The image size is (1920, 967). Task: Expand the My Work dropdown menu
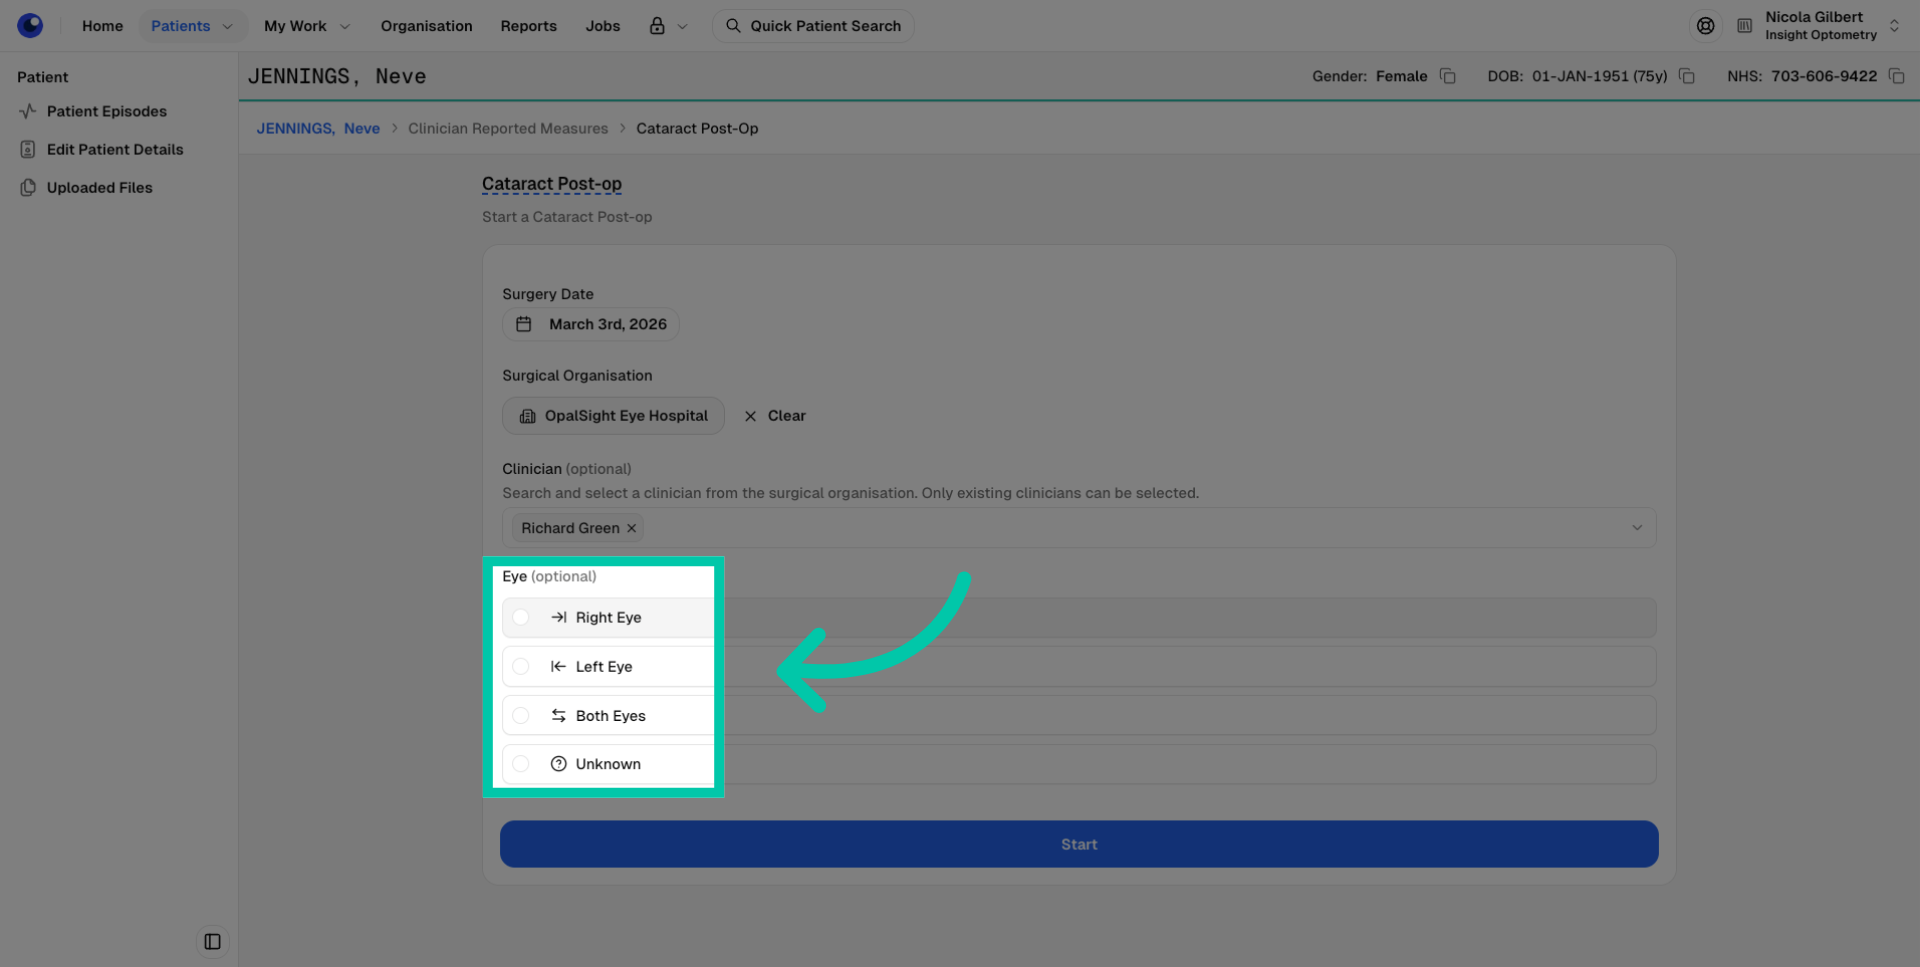click(306, 26)
